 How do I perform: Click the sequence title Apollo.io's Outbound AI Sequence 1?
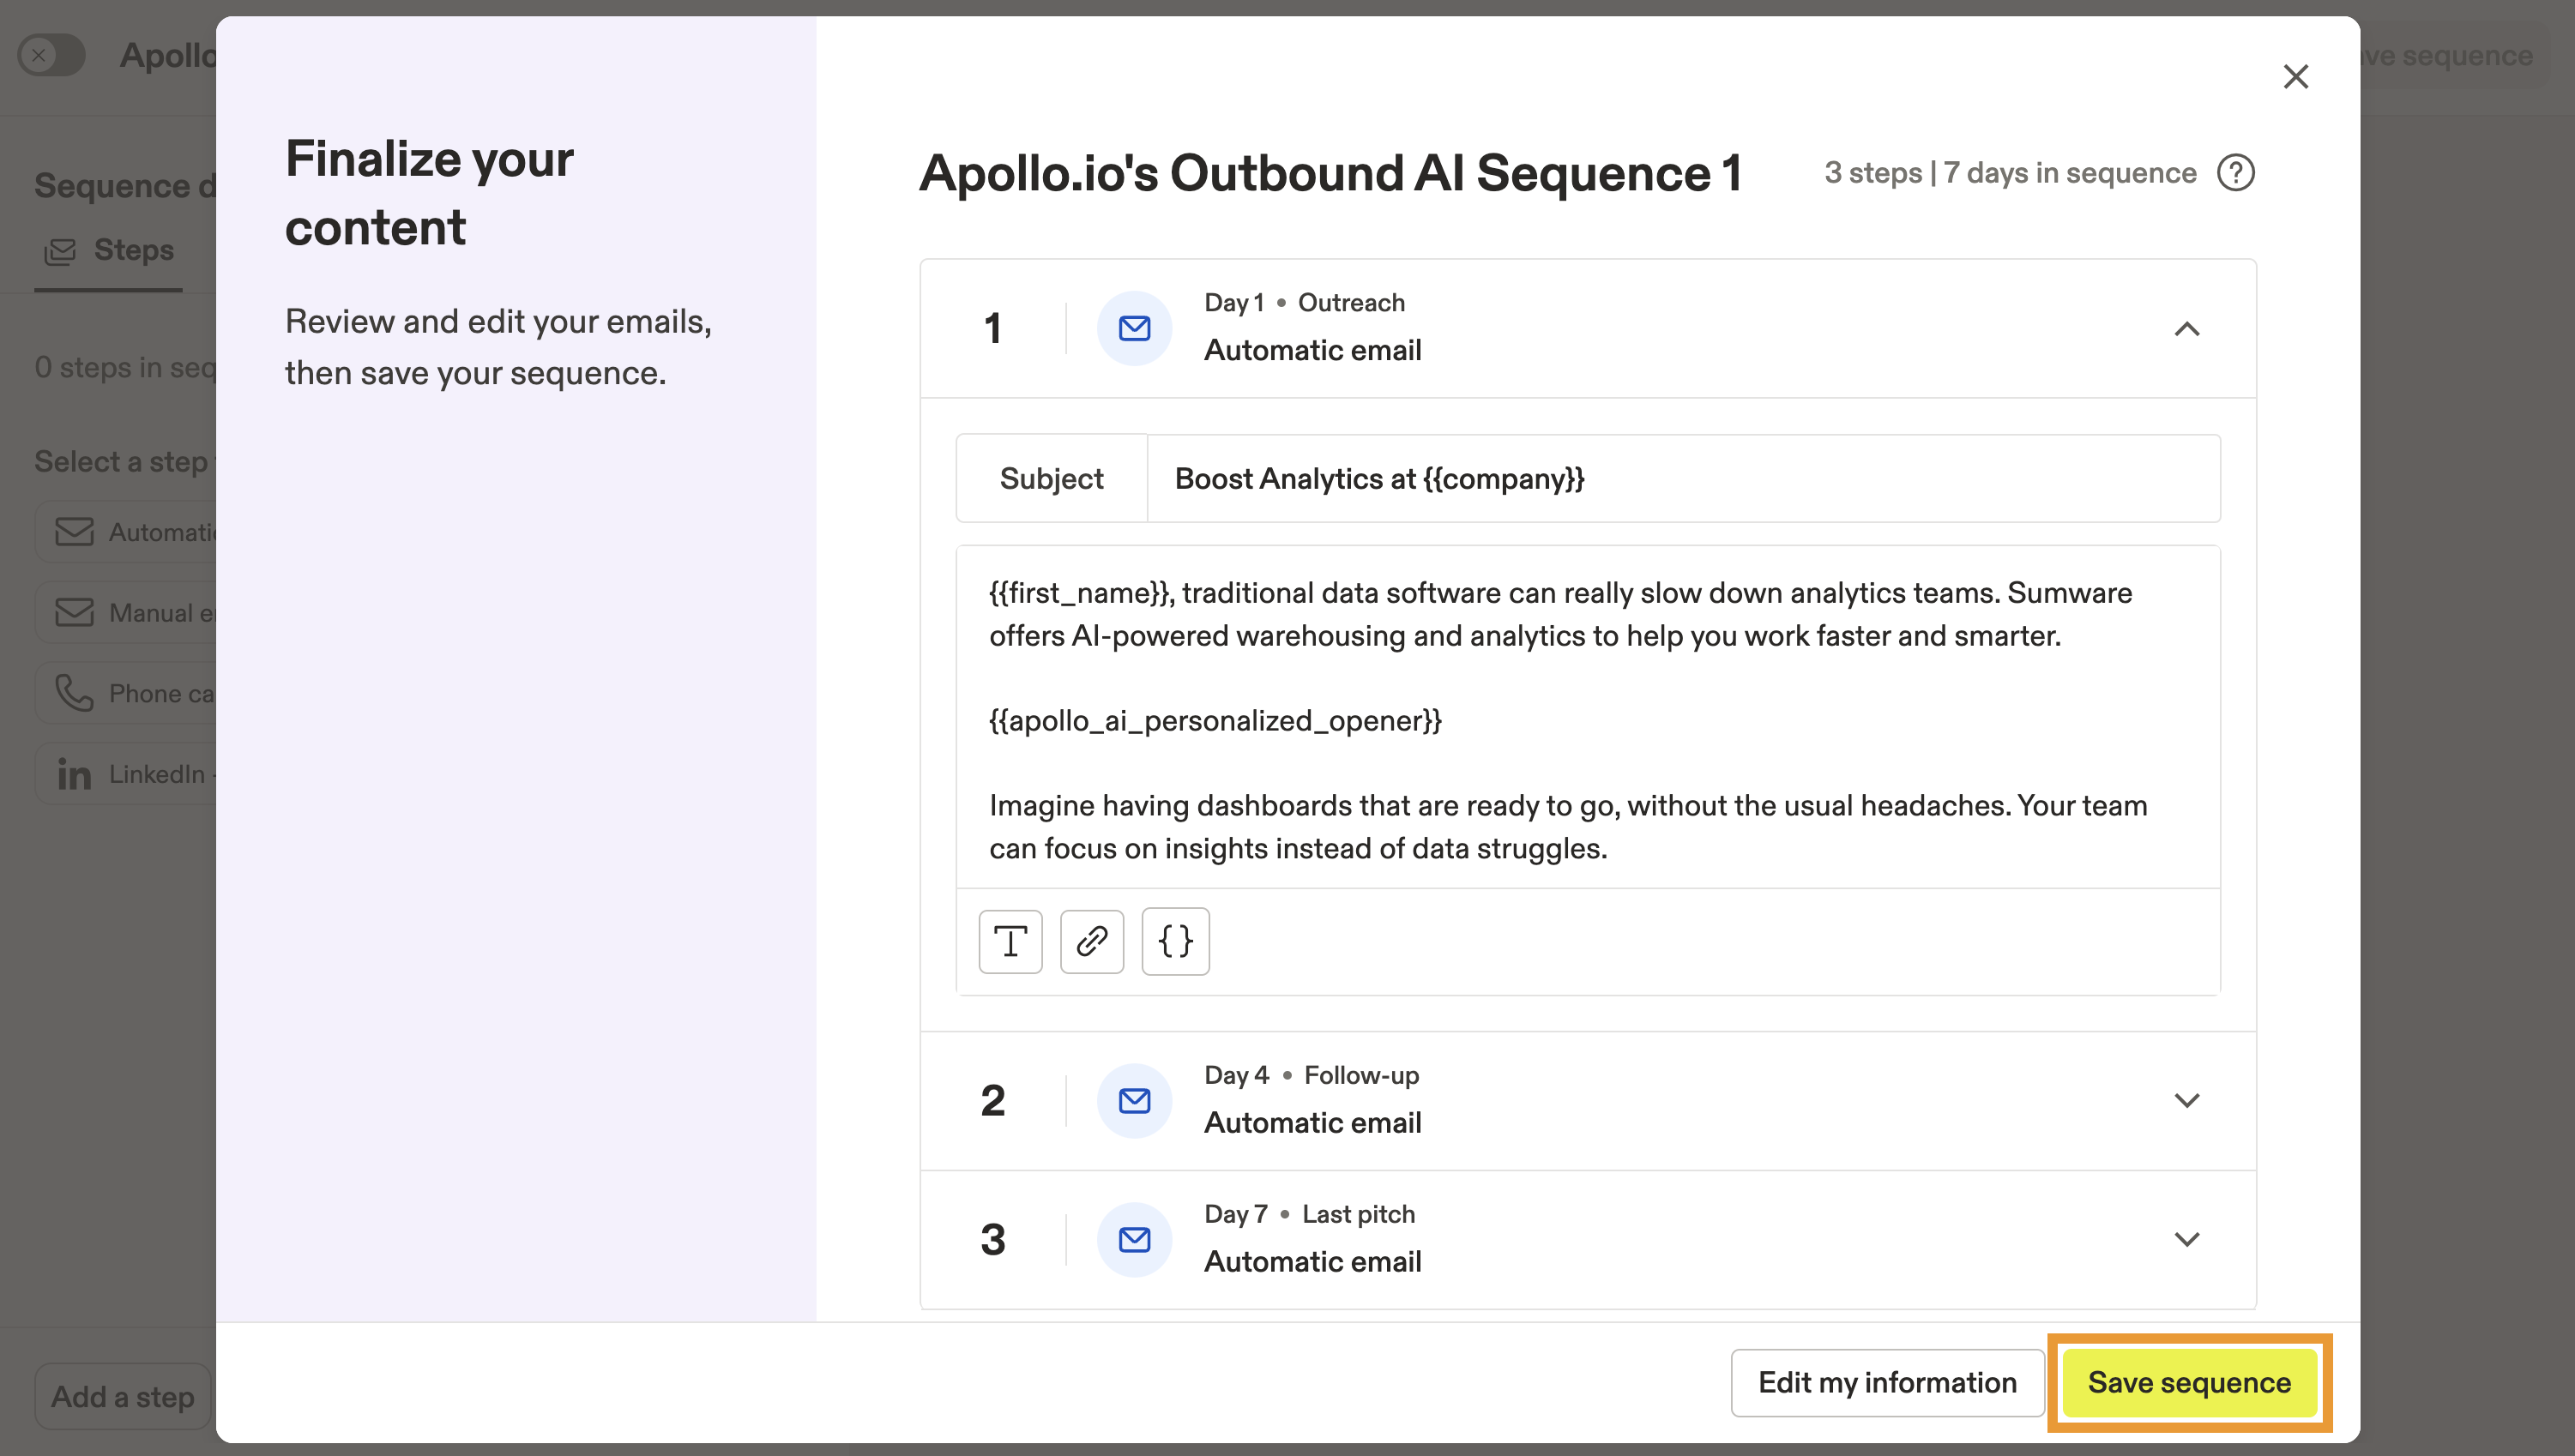click(x=1331, y=173)
